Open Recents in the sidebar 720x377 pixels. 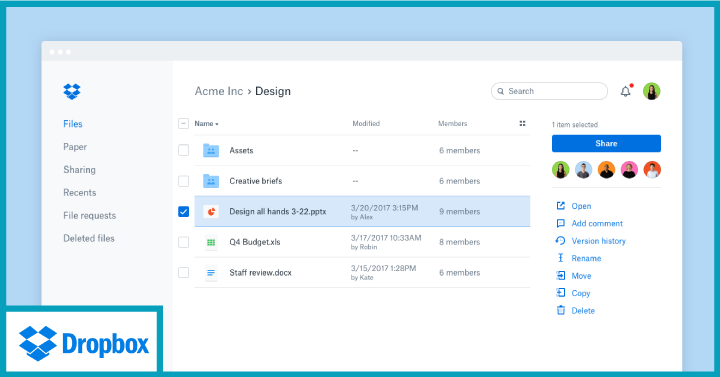(79, 193)
